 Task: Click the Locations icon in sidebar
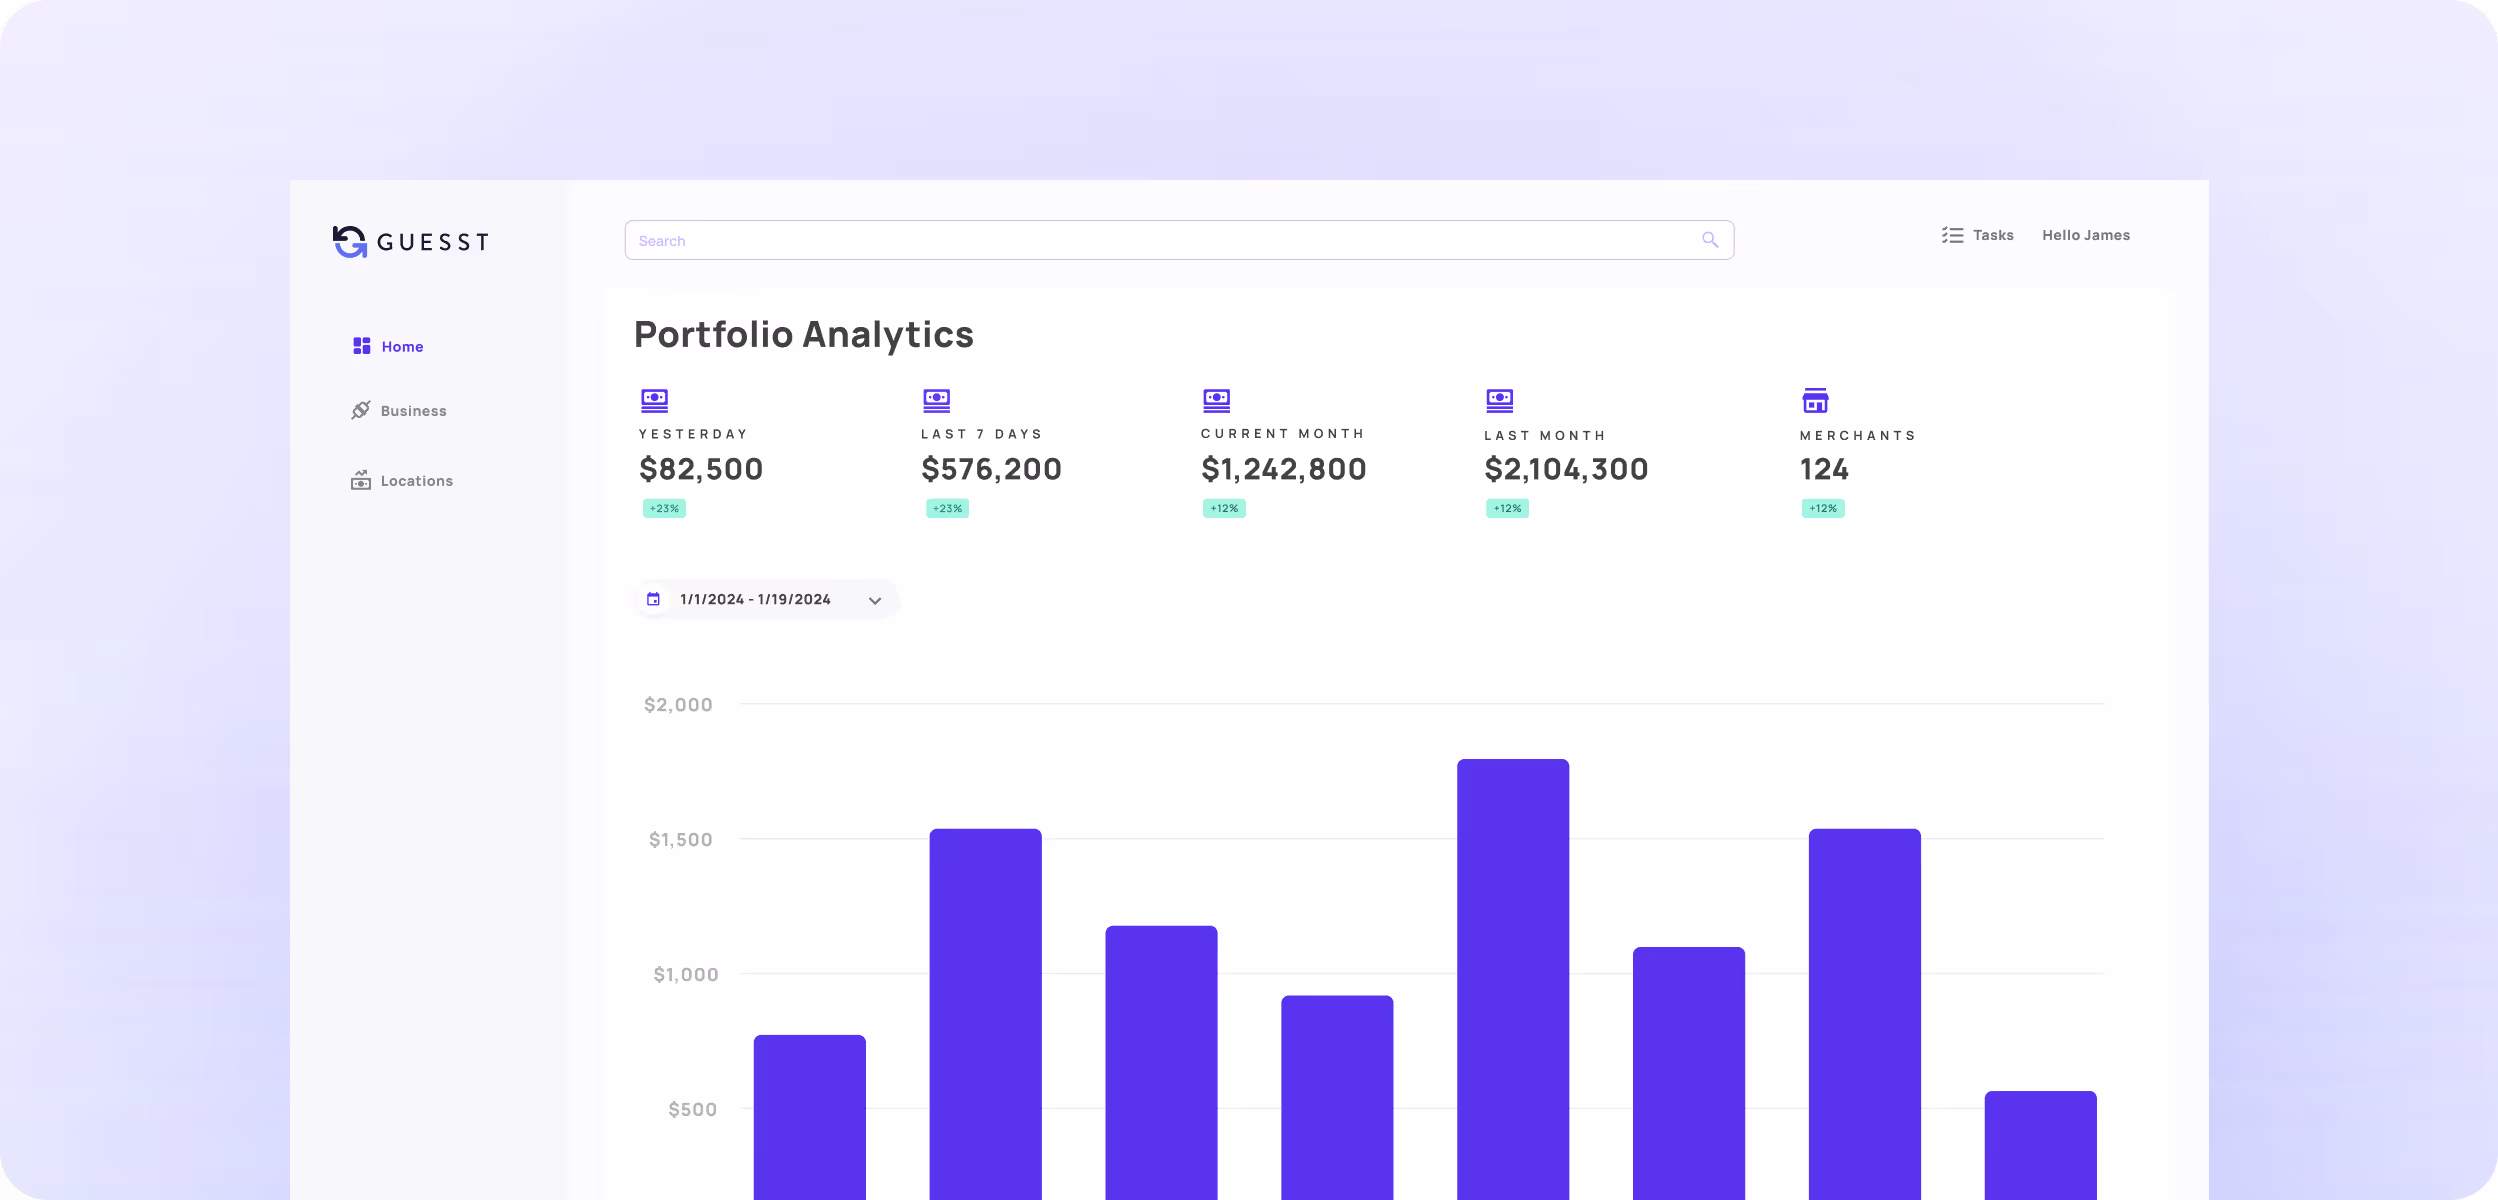click(x=361, y=480)
